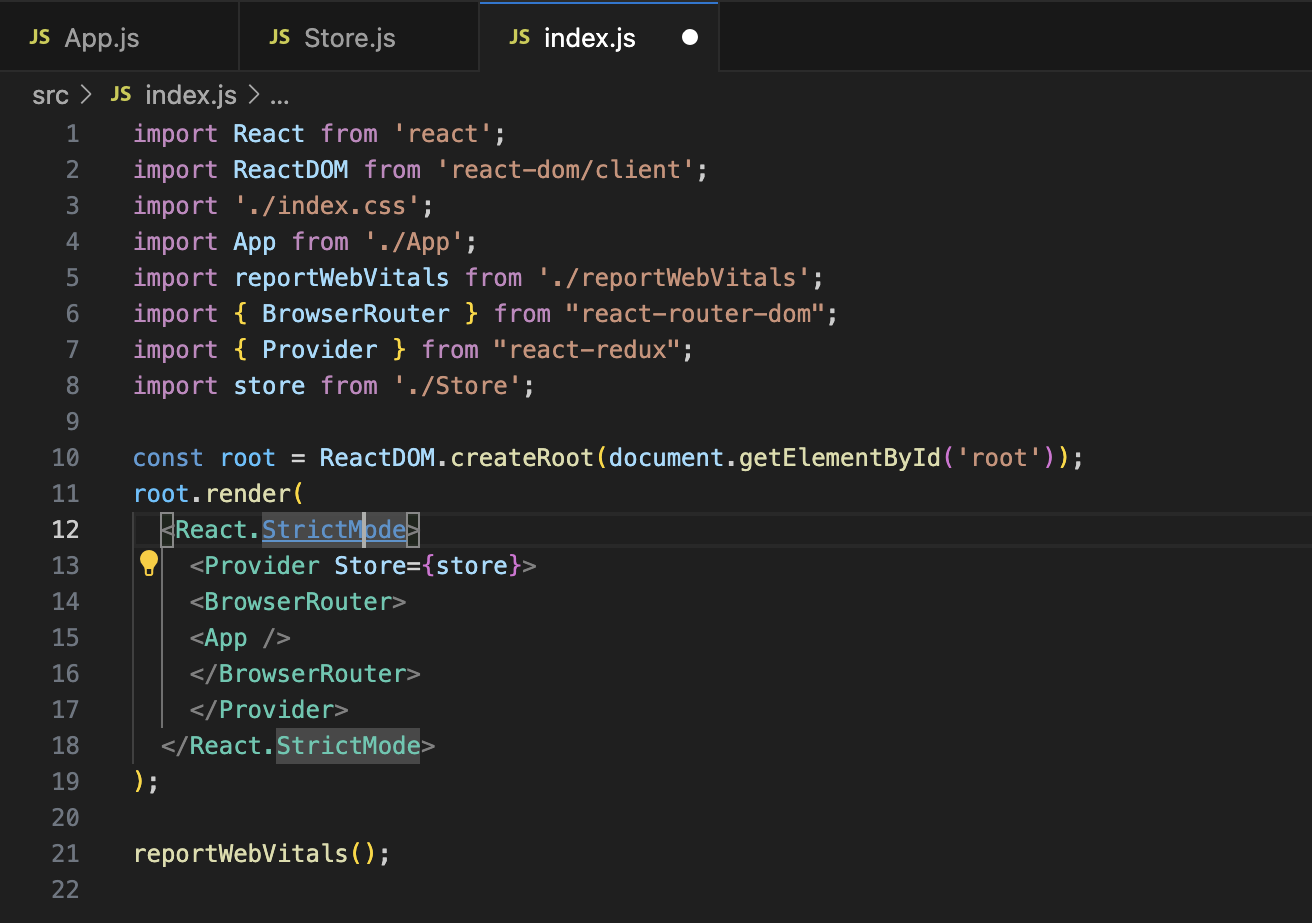Image resolution: width=1312 pixels, height=923 pixels.
Task: Click the unsaved changes dot on index.js tab
Action: (x=690, y=36)
